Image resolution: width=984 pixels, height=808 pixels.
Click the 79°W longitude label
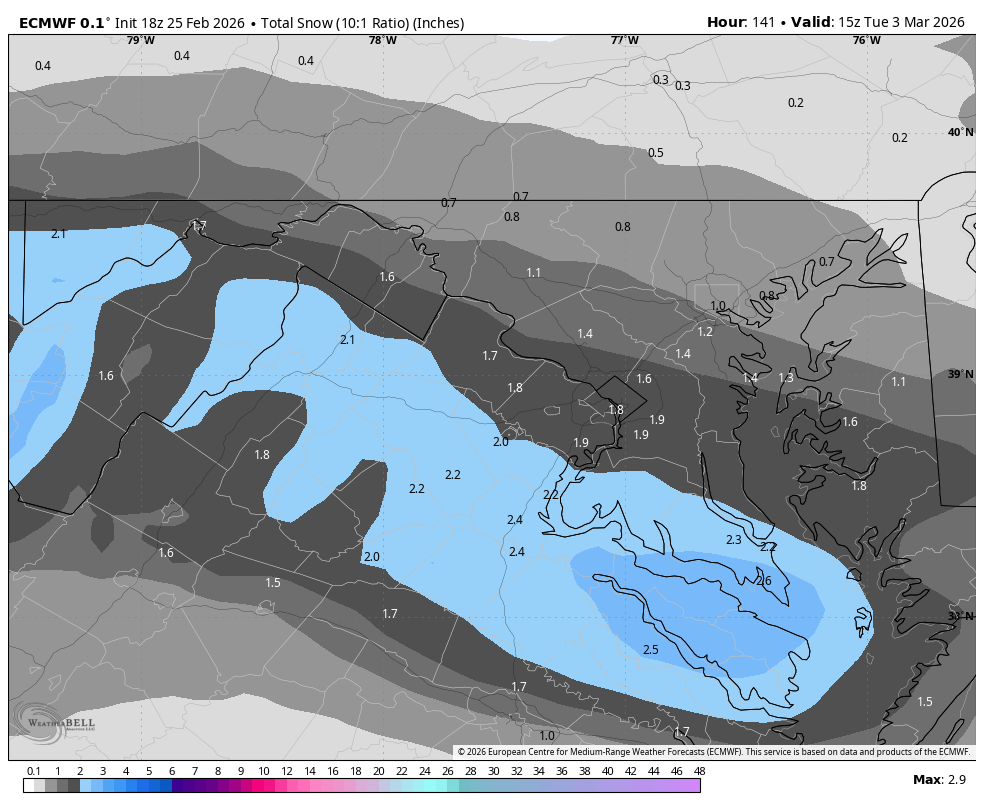click(141, 41)
